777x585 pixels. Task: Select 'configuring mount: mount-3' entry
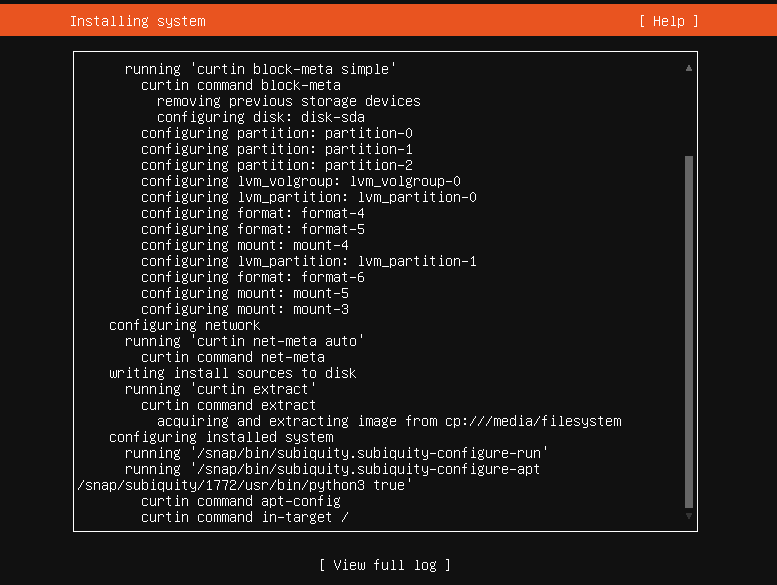pyautogui.click(x=245, y=309)
